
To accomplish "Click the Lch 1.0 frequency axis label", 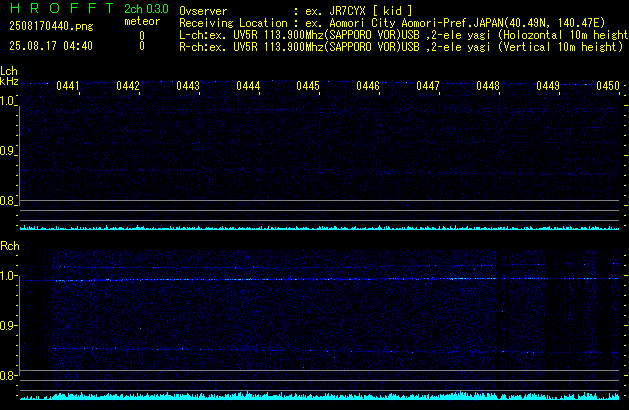I will click(x=7, y=101).
